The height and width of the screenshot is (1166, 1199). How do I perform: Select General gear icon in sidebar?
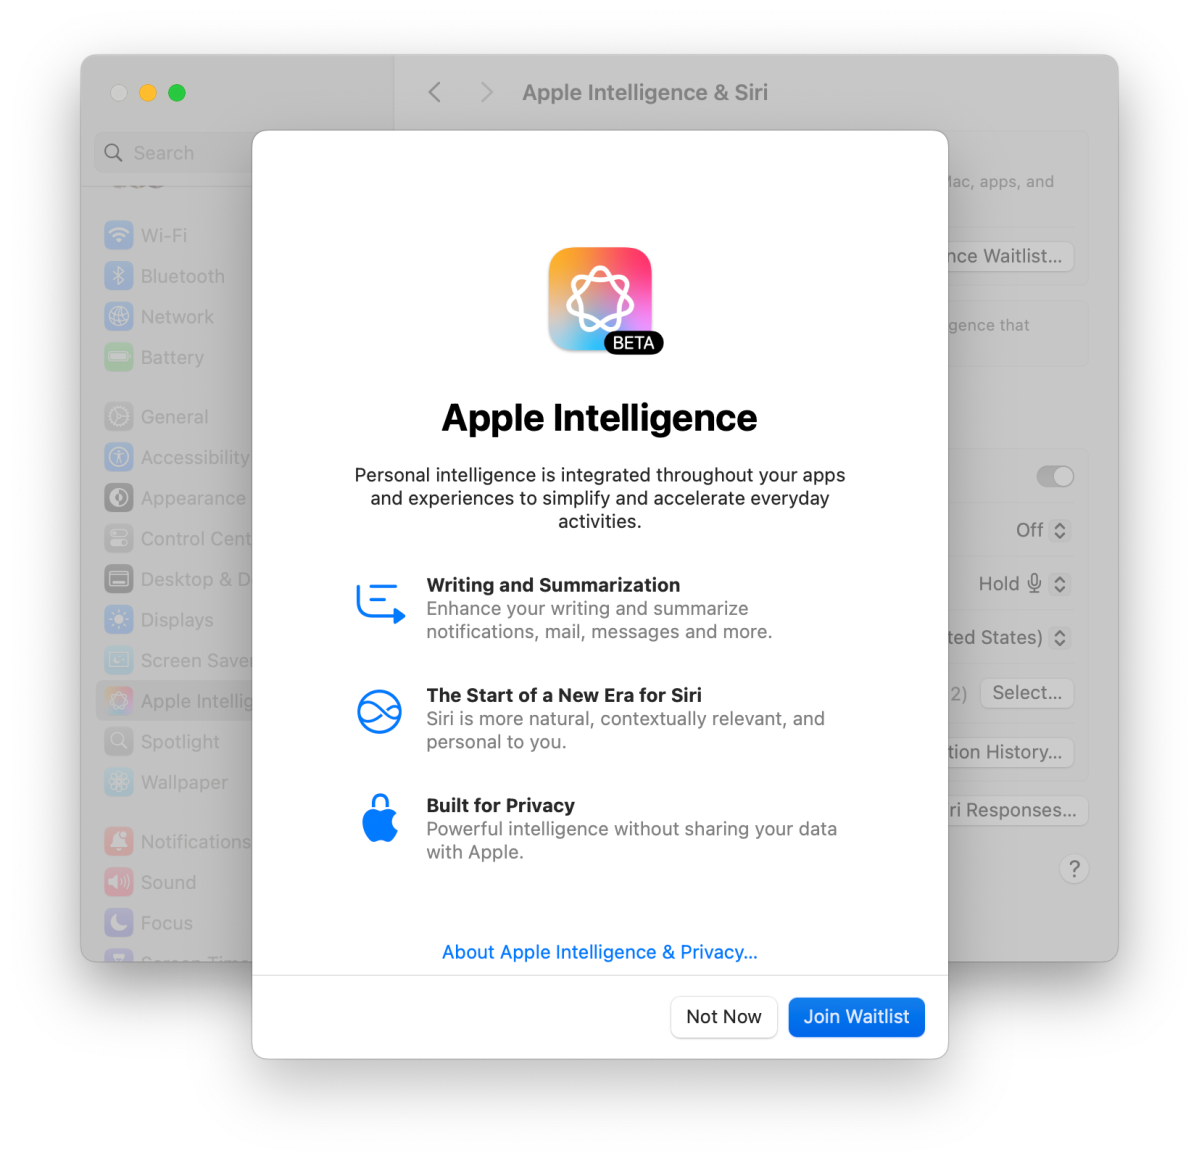pos(119,416)
